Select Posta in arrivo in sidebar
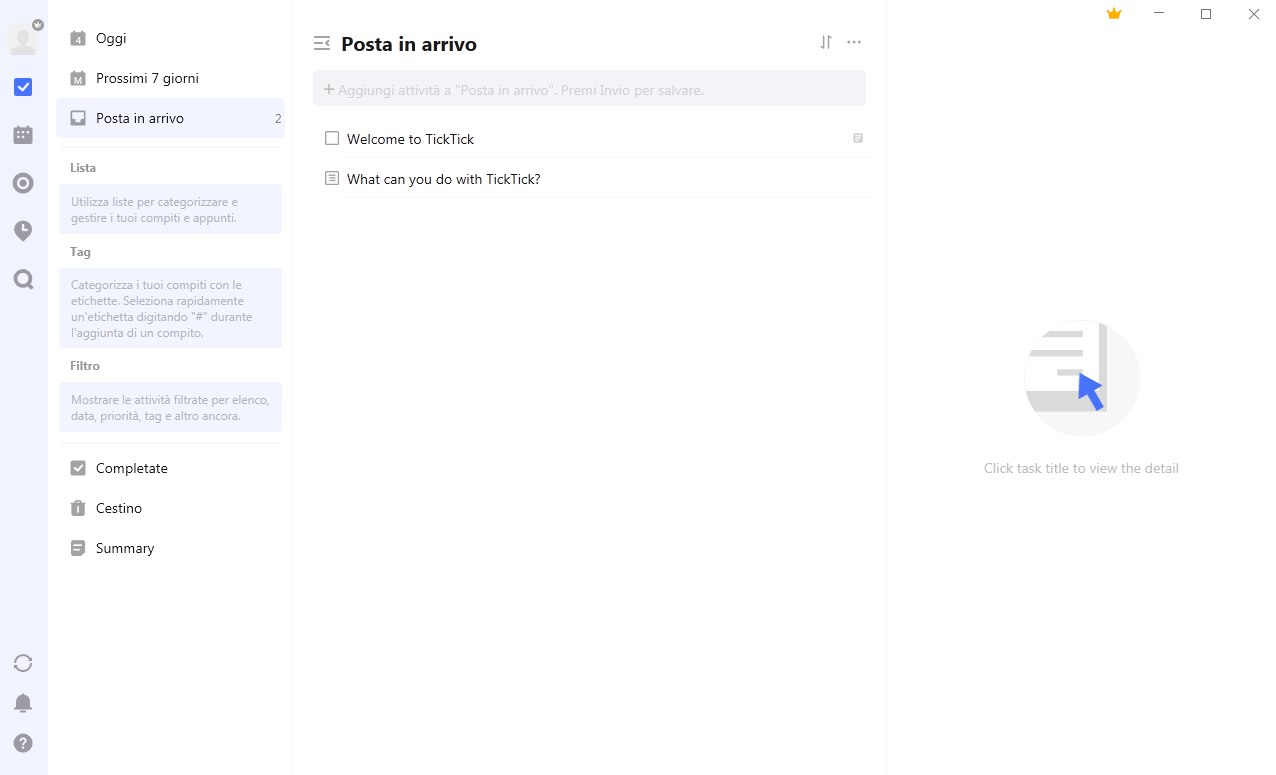1276x775 pixels. click(170, 118)
